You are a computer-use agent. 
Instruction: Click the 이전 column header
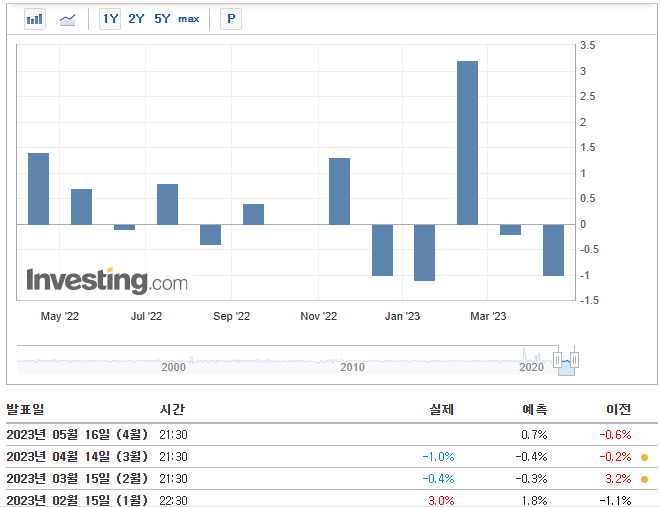(618, 409)
